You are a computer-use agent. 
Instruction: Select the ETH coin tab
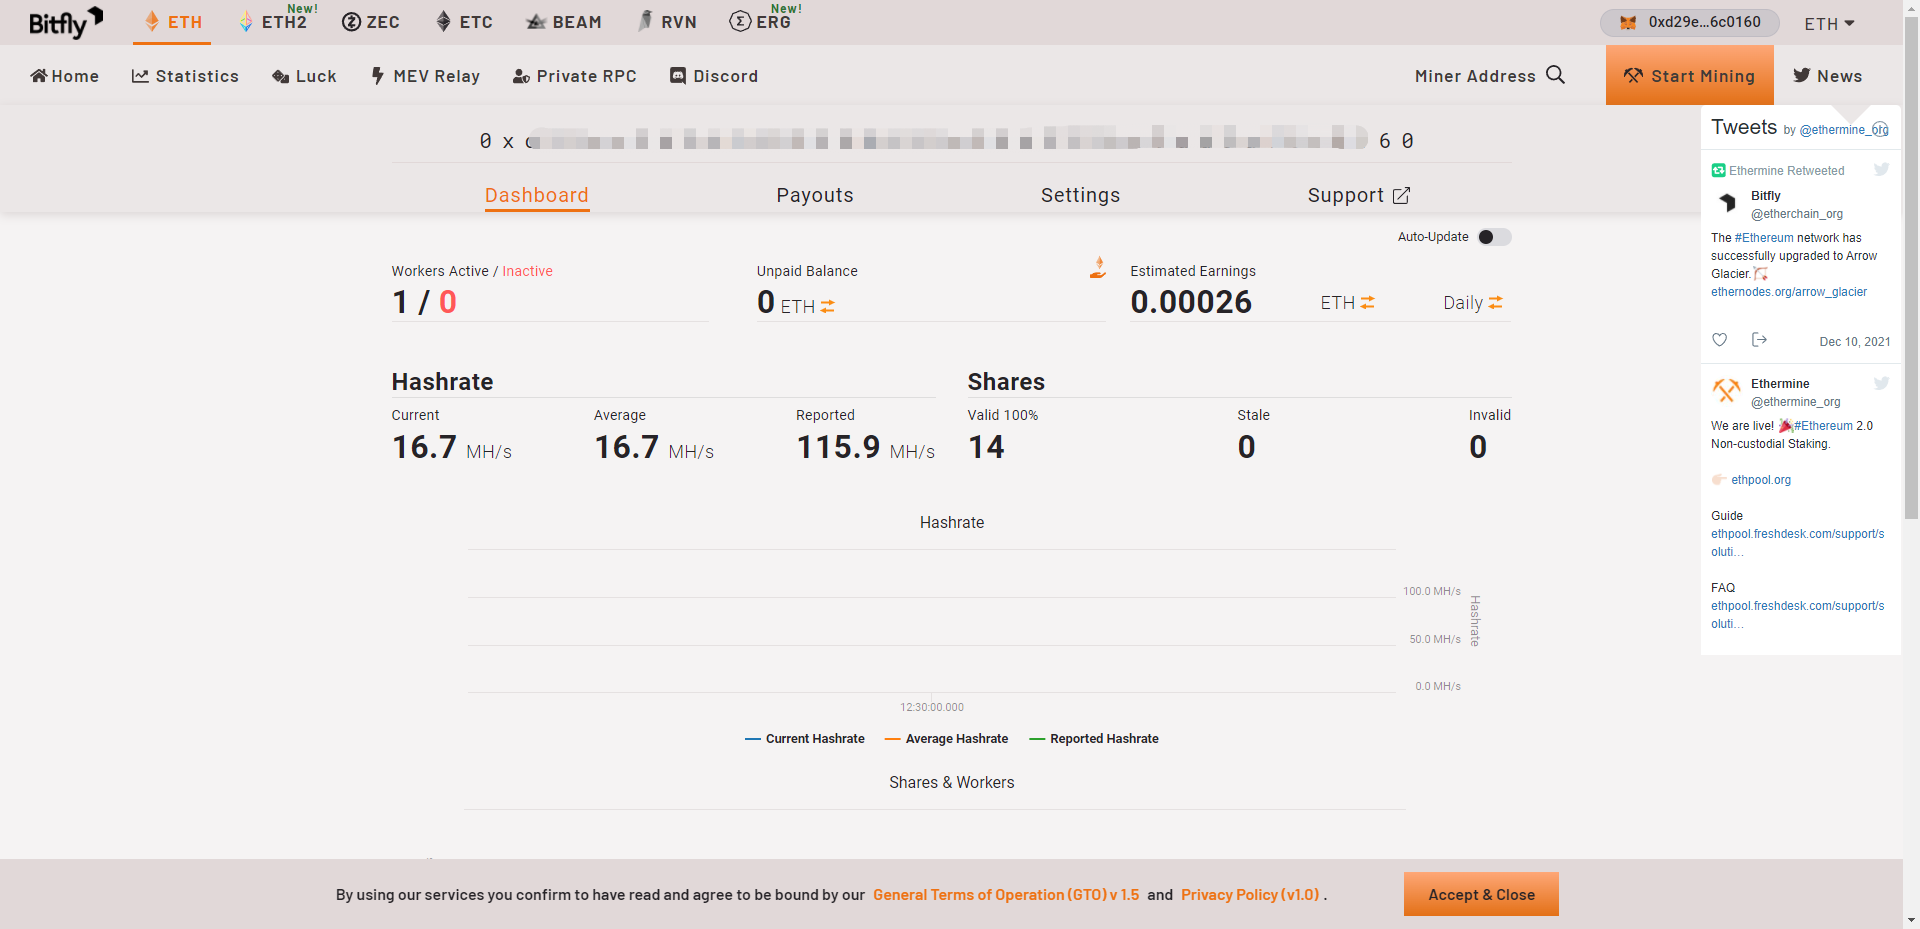pos(172,22)
